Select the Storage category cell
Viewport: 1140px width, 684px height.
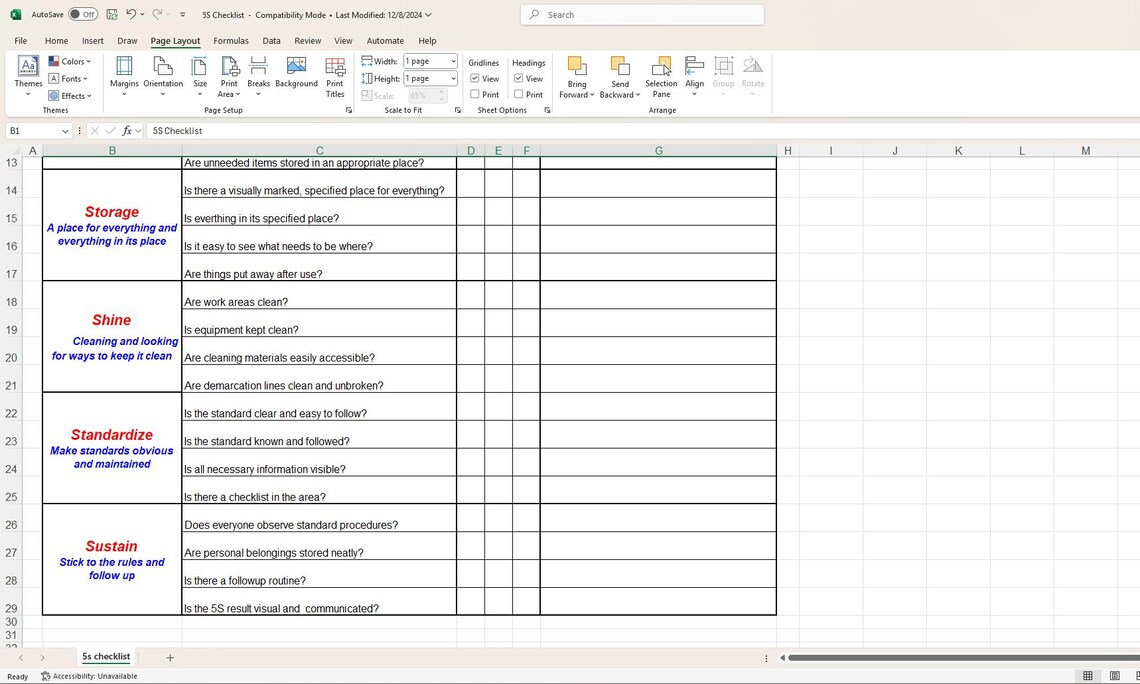(112, 225)
